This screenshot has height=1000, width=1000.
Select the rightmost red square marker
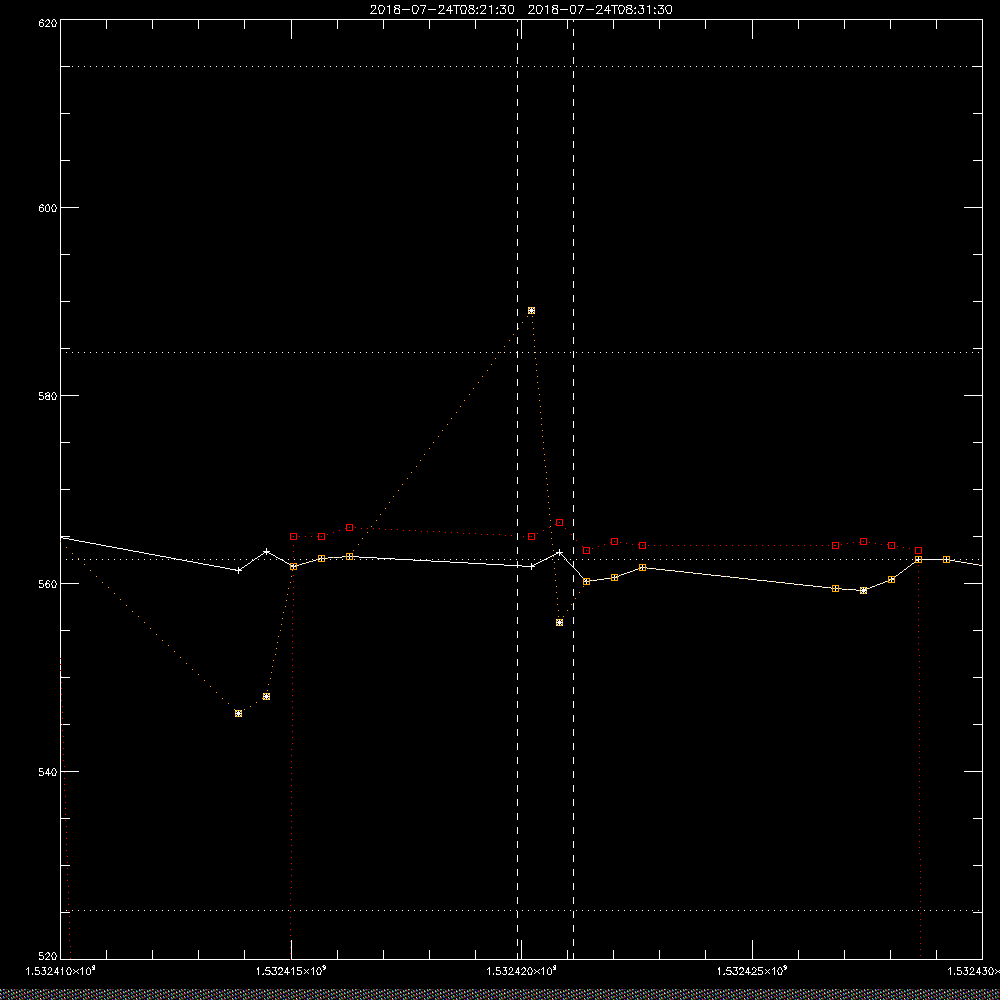(x=918, y=550)
